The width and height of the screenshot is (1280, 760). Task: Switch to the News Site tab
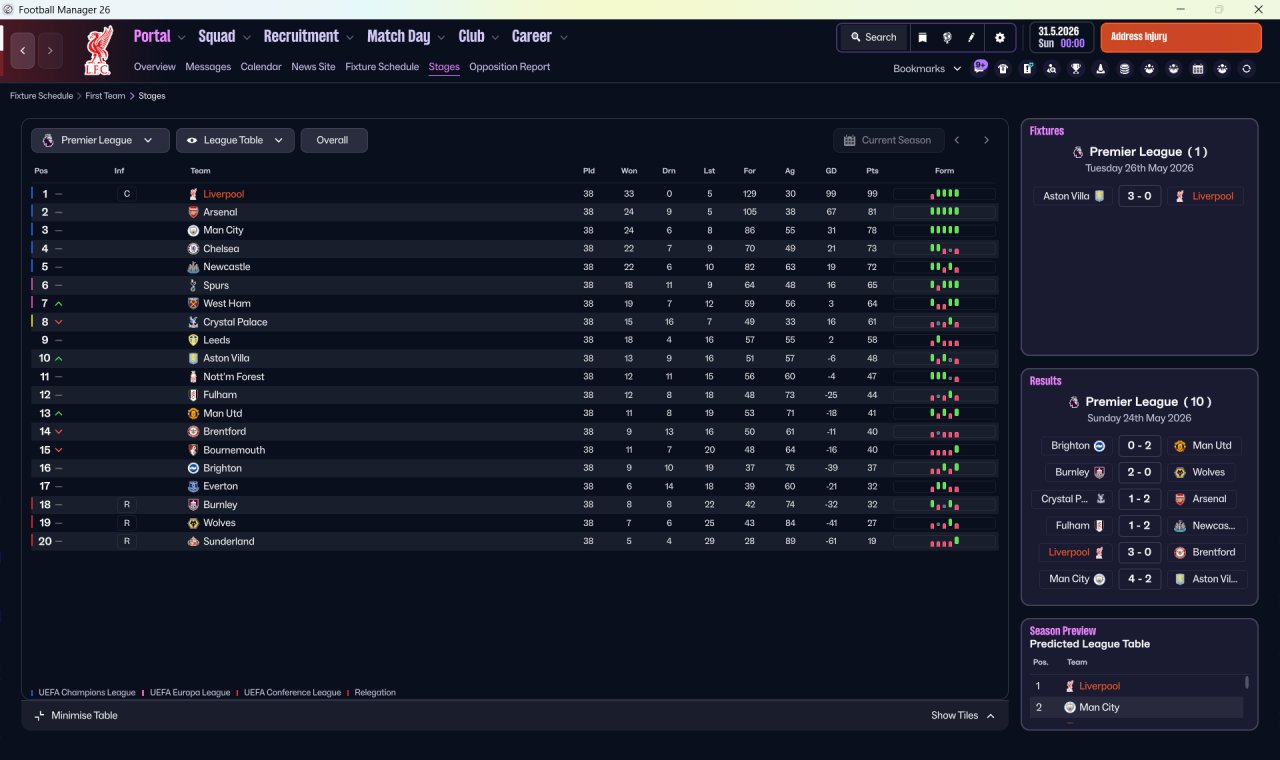pos(313,67)
